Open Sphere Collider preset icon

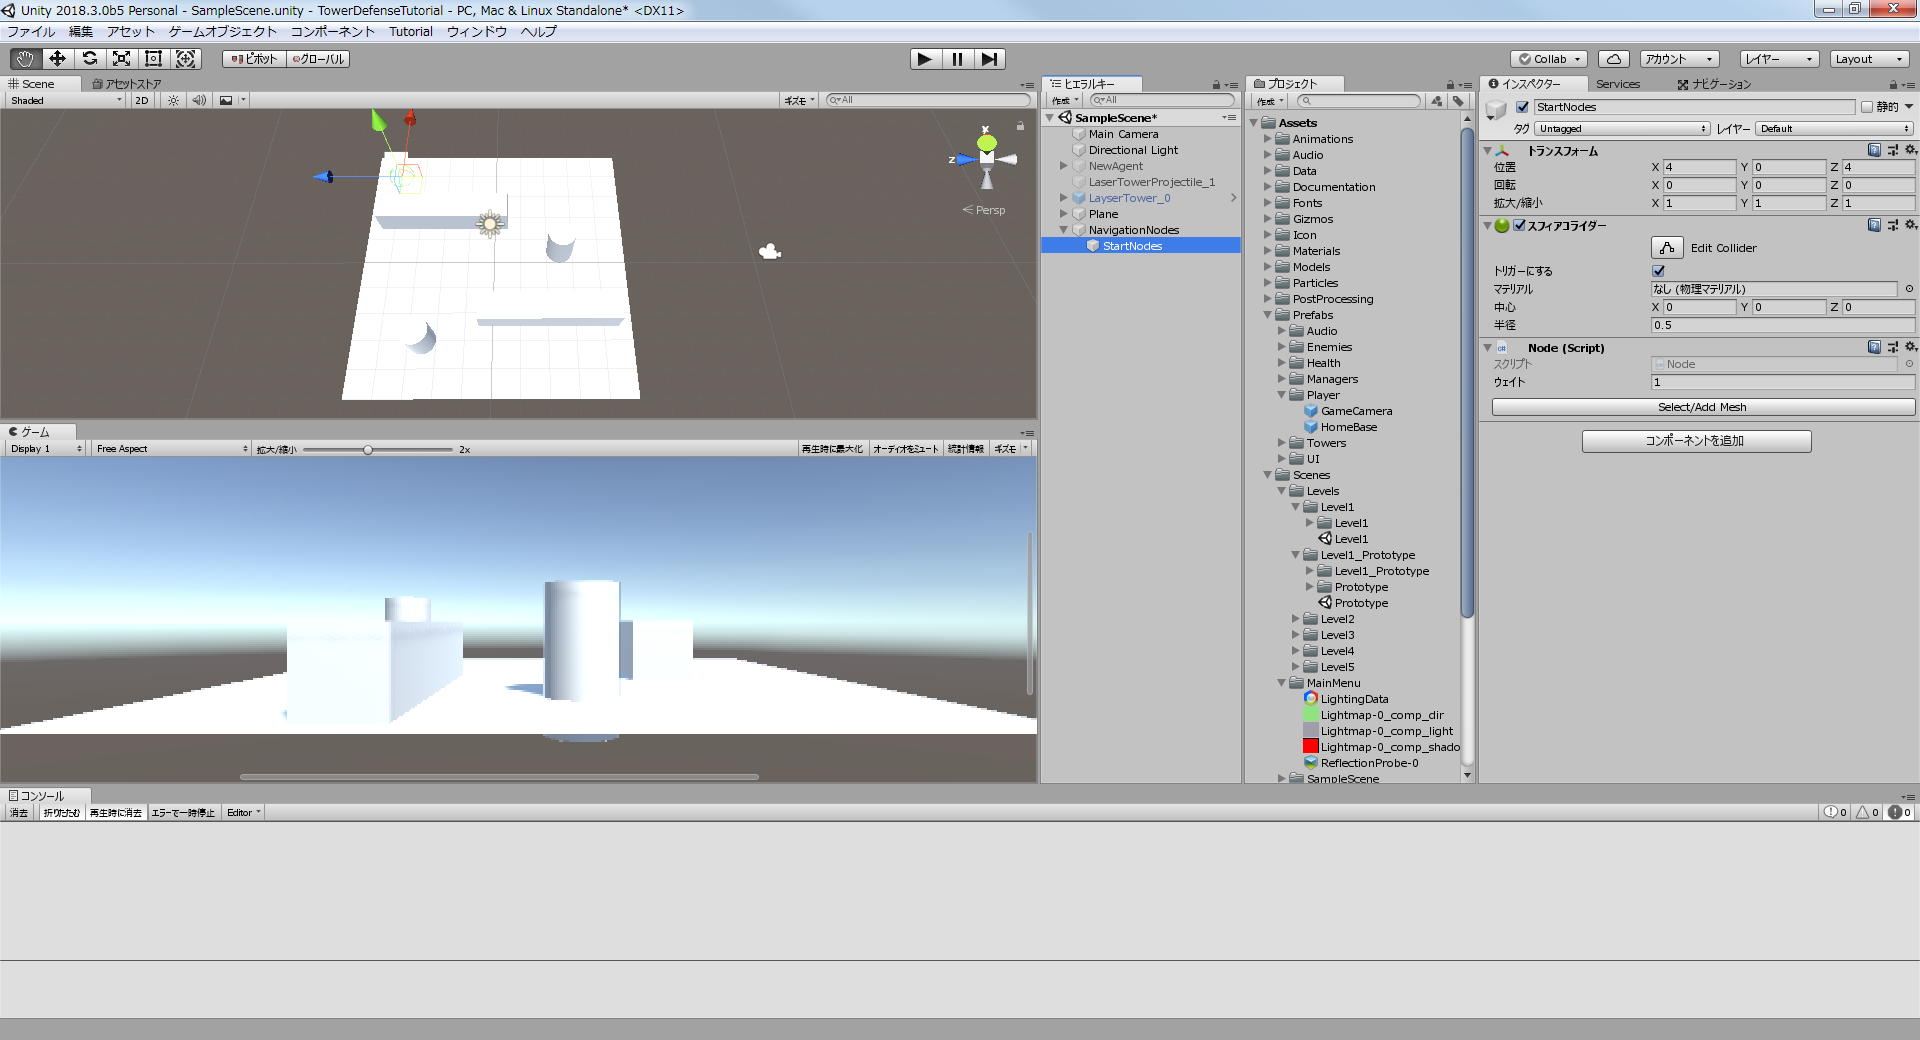tap(1892, 225)
